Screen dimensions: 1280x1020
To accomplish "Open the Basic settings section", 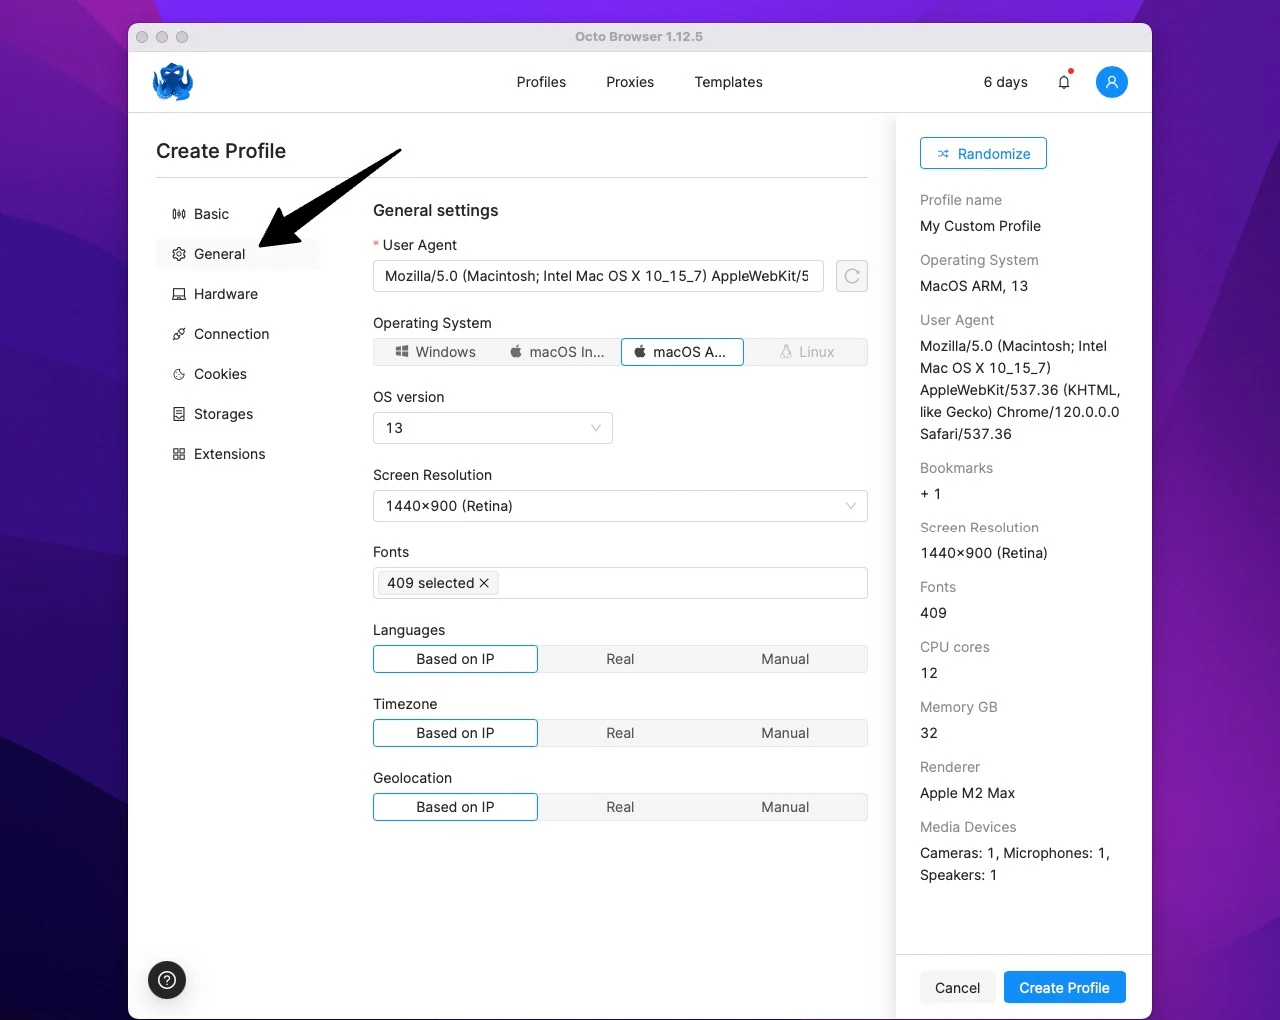I will 211,213.
